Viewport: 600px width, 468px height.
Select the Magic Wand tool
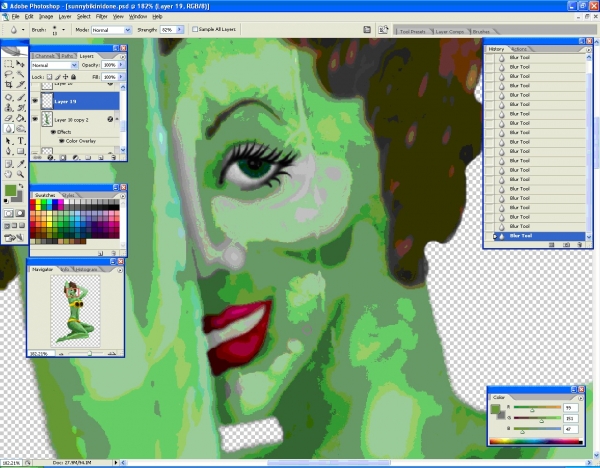21,74
